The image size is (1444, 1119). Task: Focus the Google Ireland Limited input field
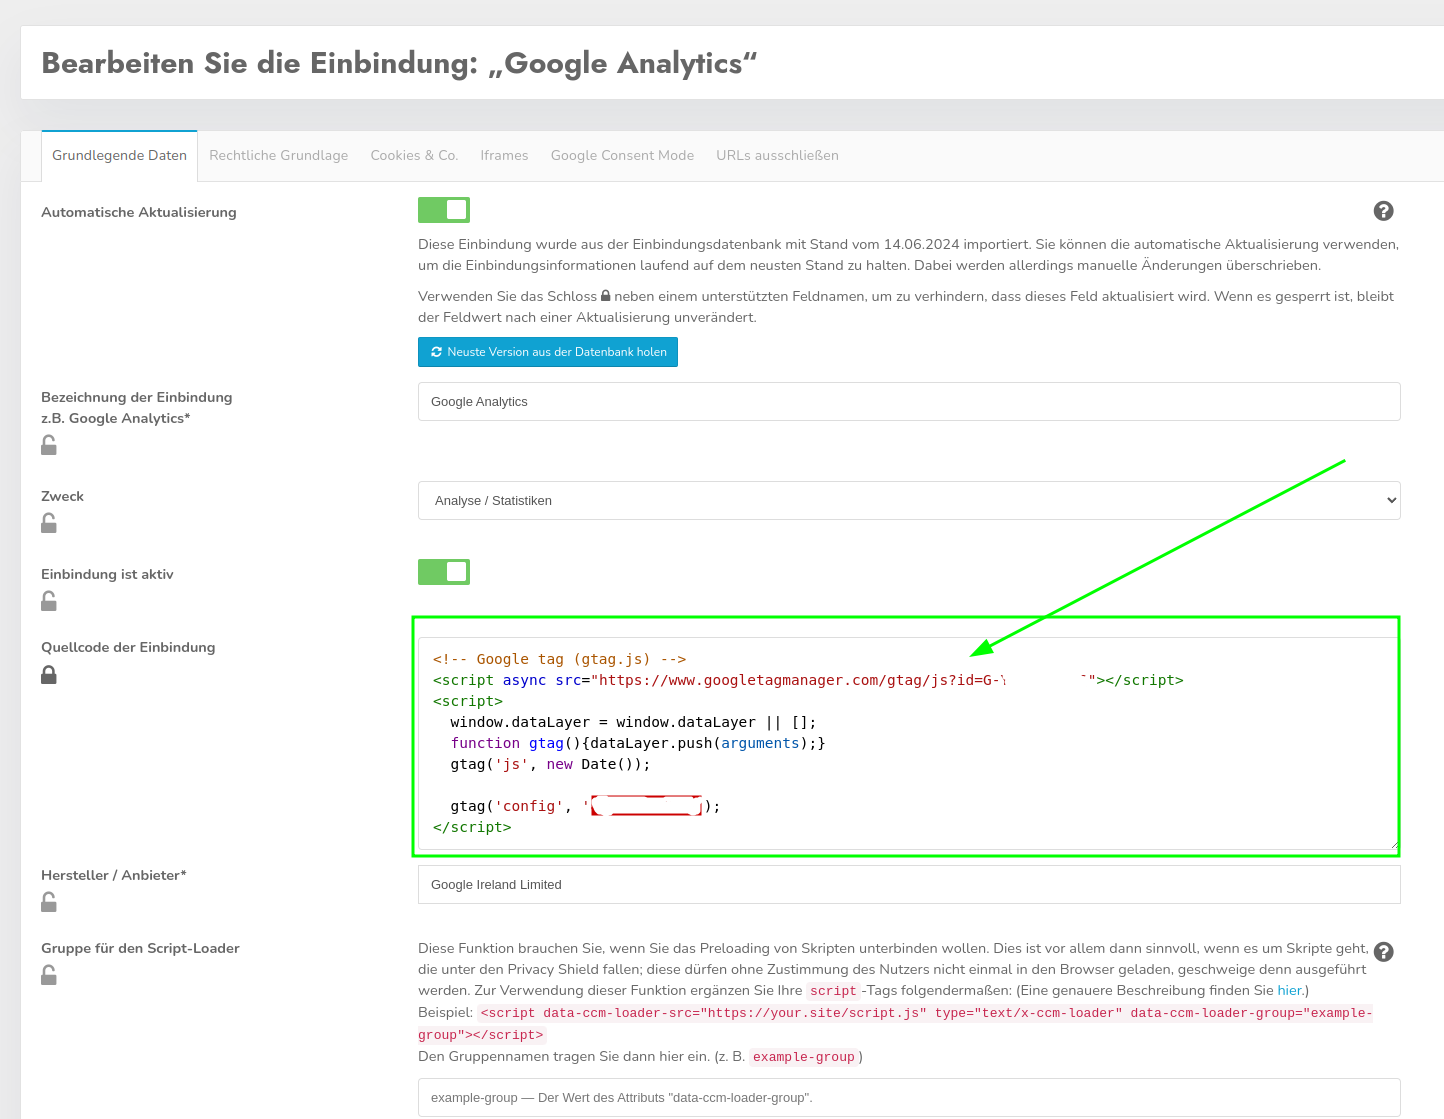click(x=908, y=885)
